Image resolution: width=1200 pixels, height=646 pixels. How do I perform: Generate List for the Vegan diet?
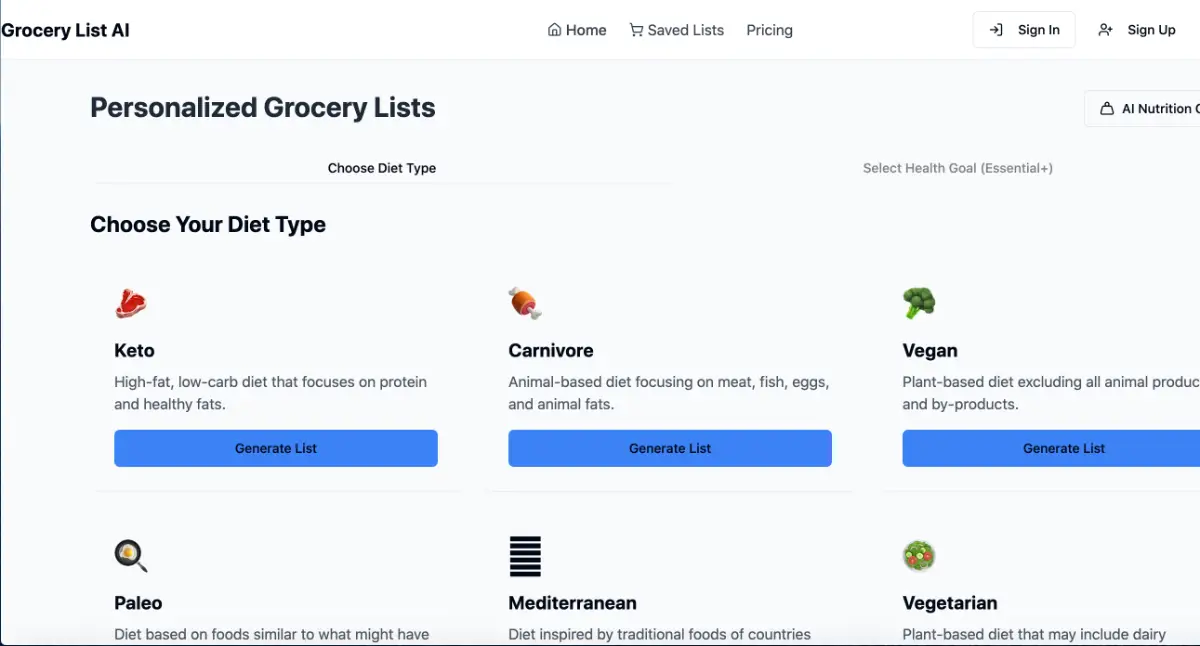1063,448
